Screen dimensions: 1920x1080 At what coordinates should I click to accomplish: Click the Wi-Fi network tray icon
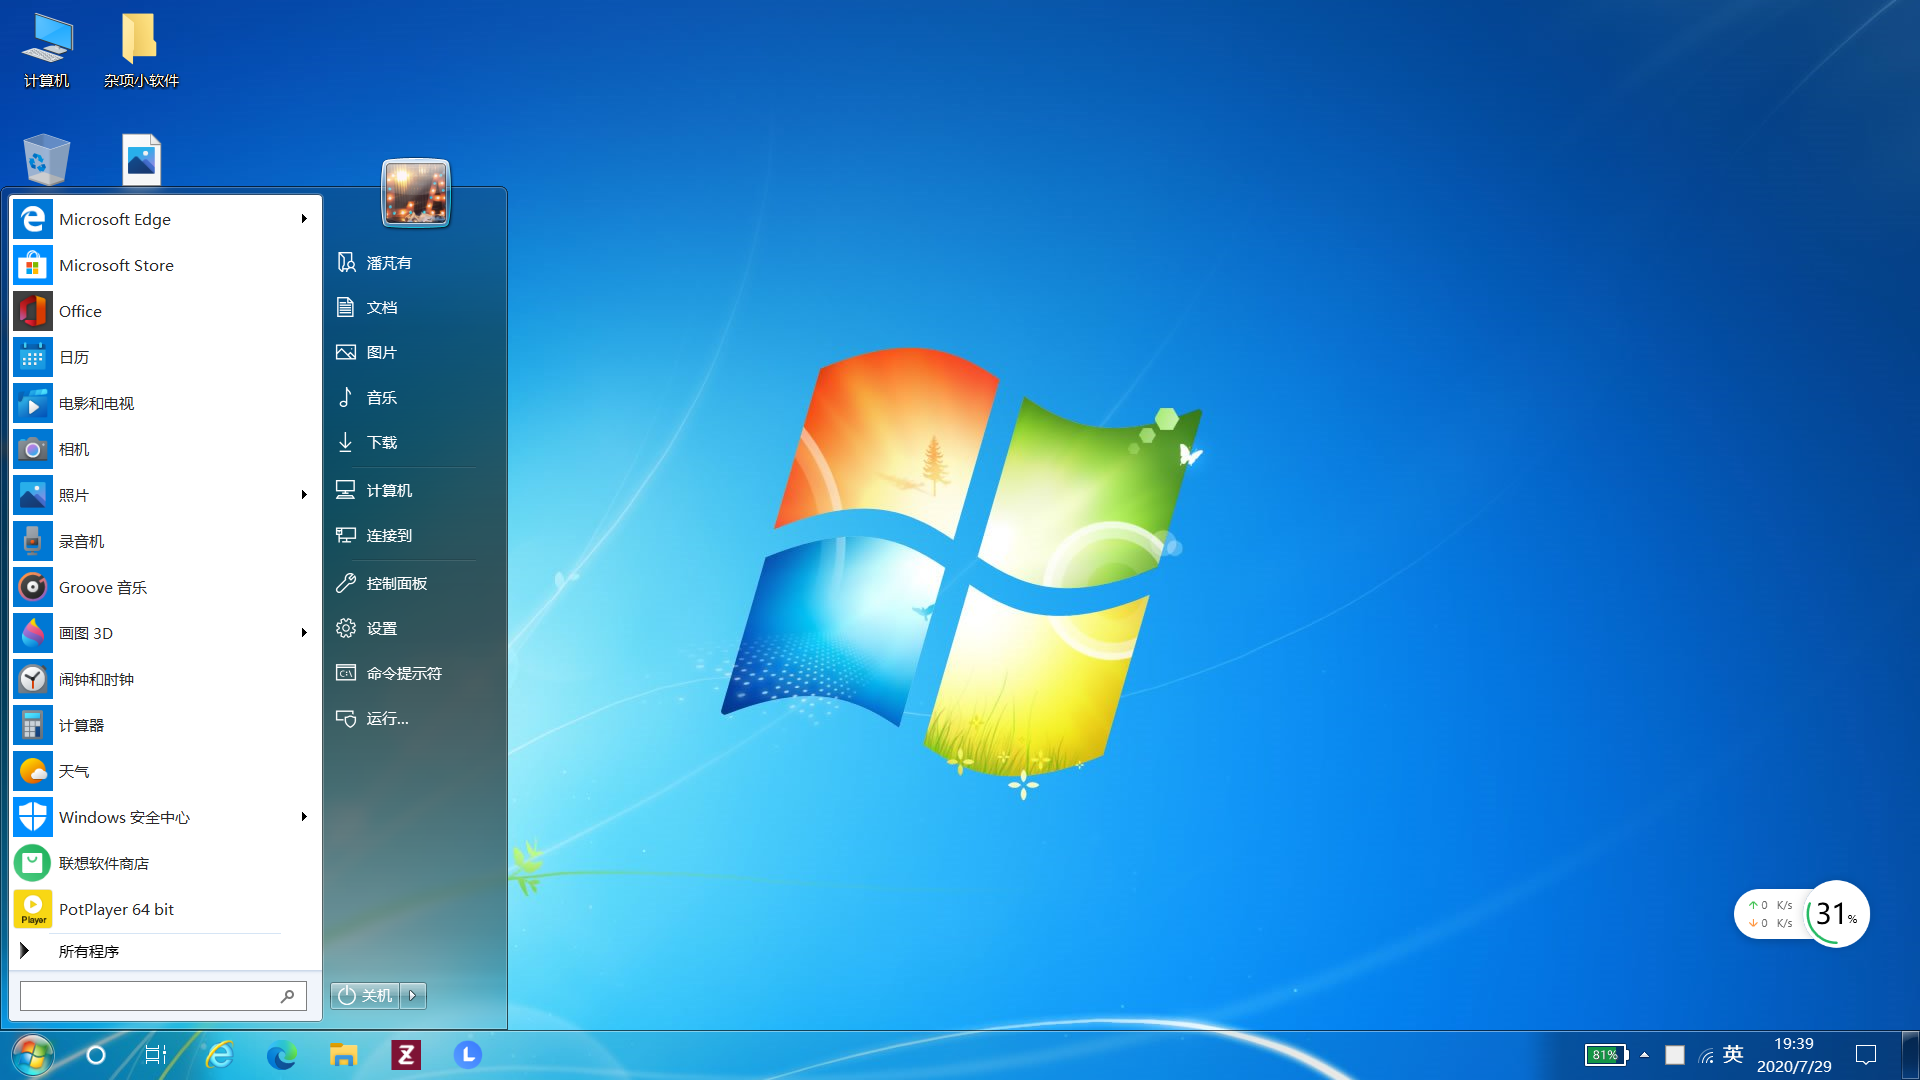point(1706,1056)
